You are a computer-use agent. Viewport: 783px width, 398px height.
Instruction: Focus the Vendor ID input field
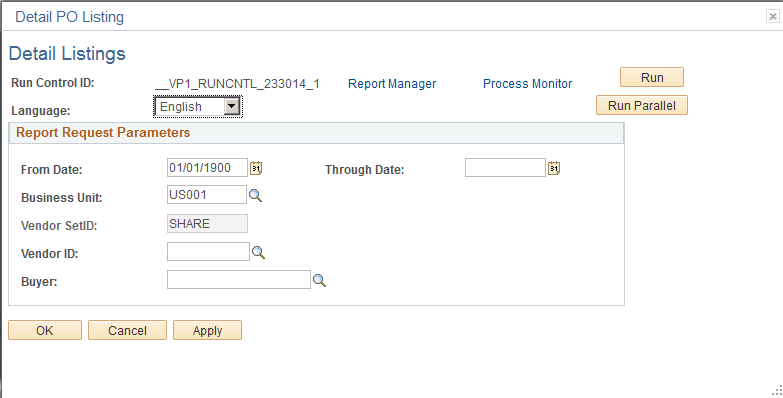click(x=208, y=252)
